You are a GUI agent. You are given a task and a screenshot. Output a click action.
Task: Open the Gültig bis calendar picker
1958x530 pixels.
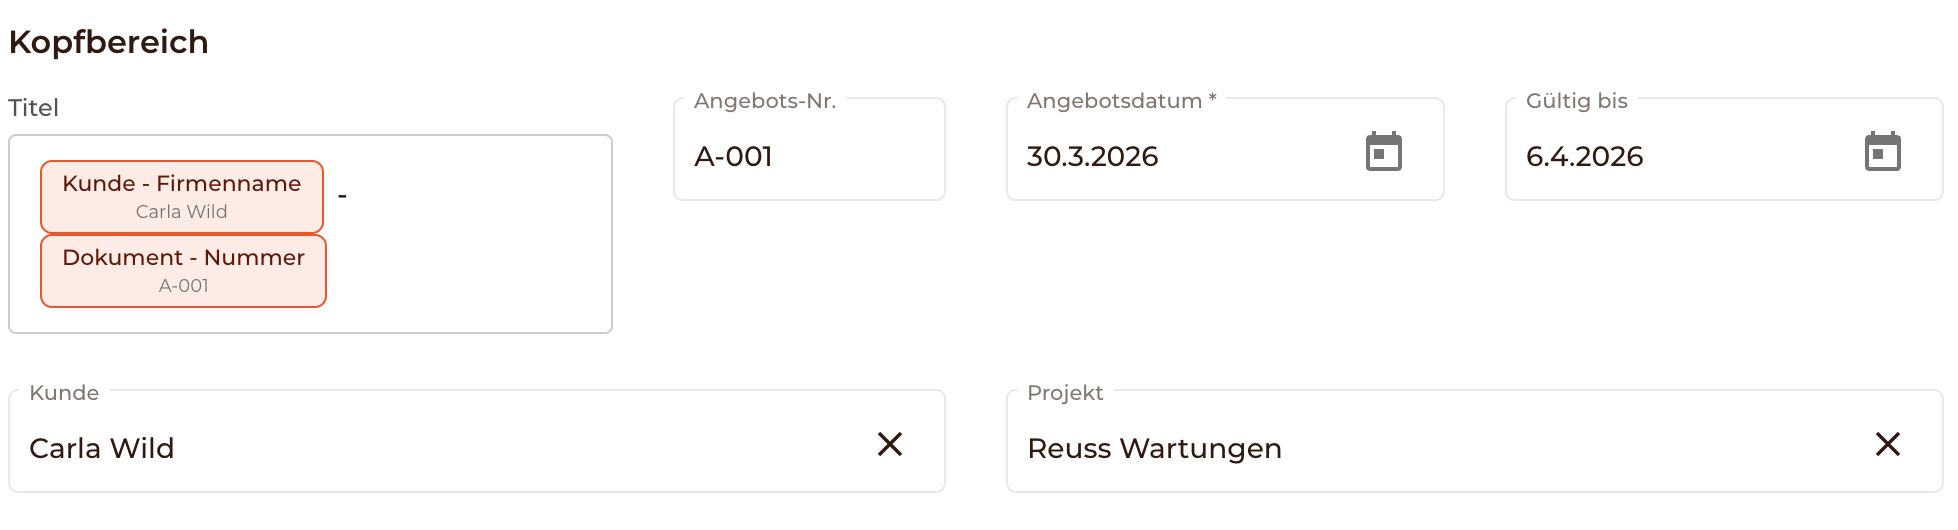click(x=1882, y=152)
